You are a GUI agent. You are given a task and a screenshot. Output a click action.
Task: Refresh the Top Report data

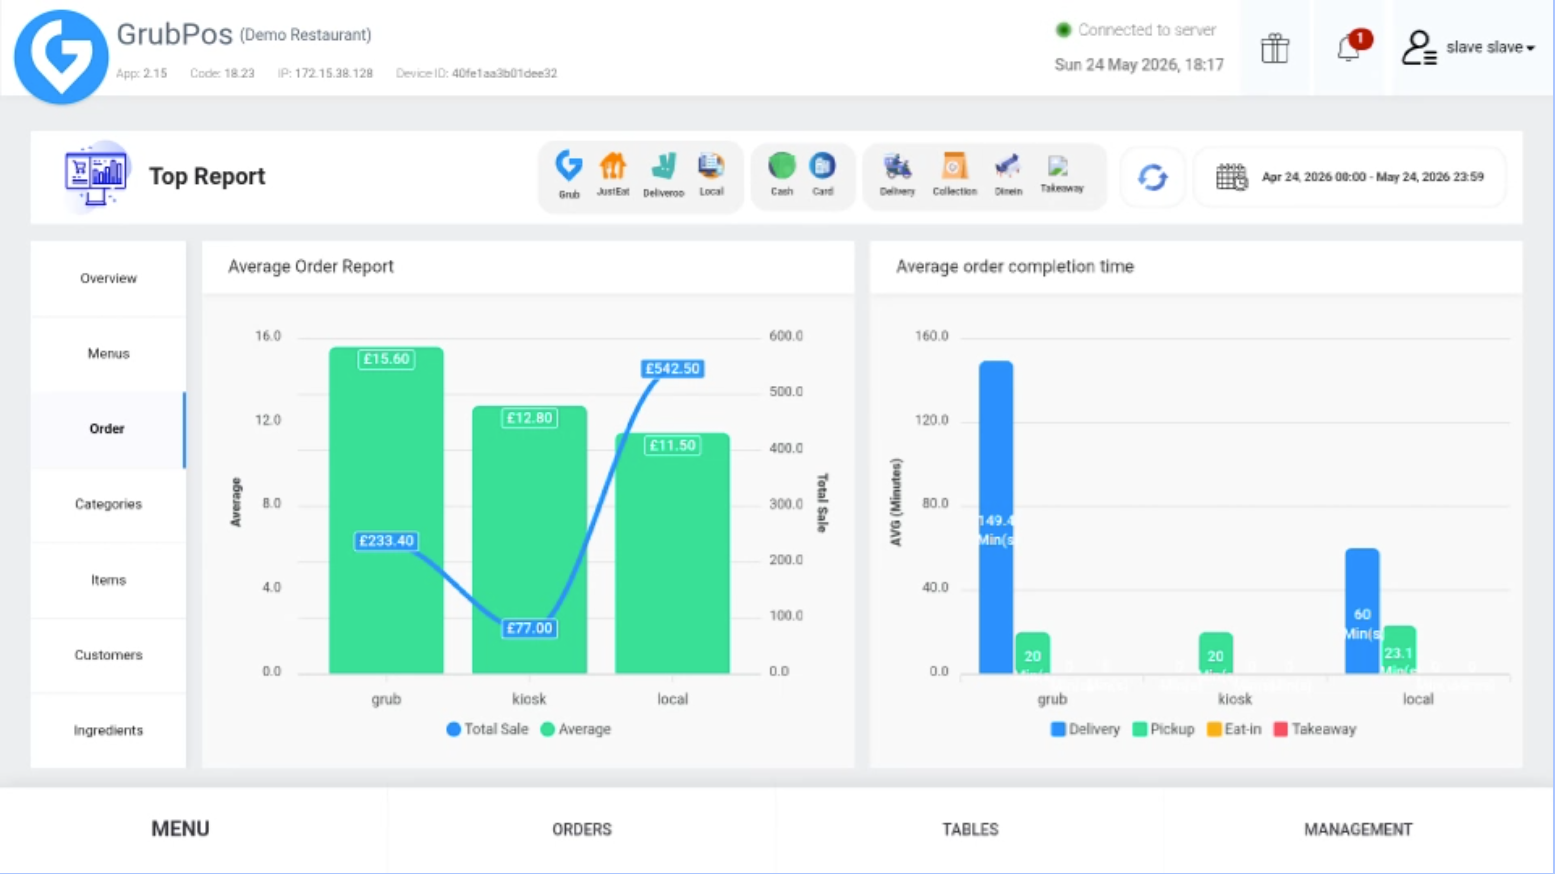(x=1152, y=177)
